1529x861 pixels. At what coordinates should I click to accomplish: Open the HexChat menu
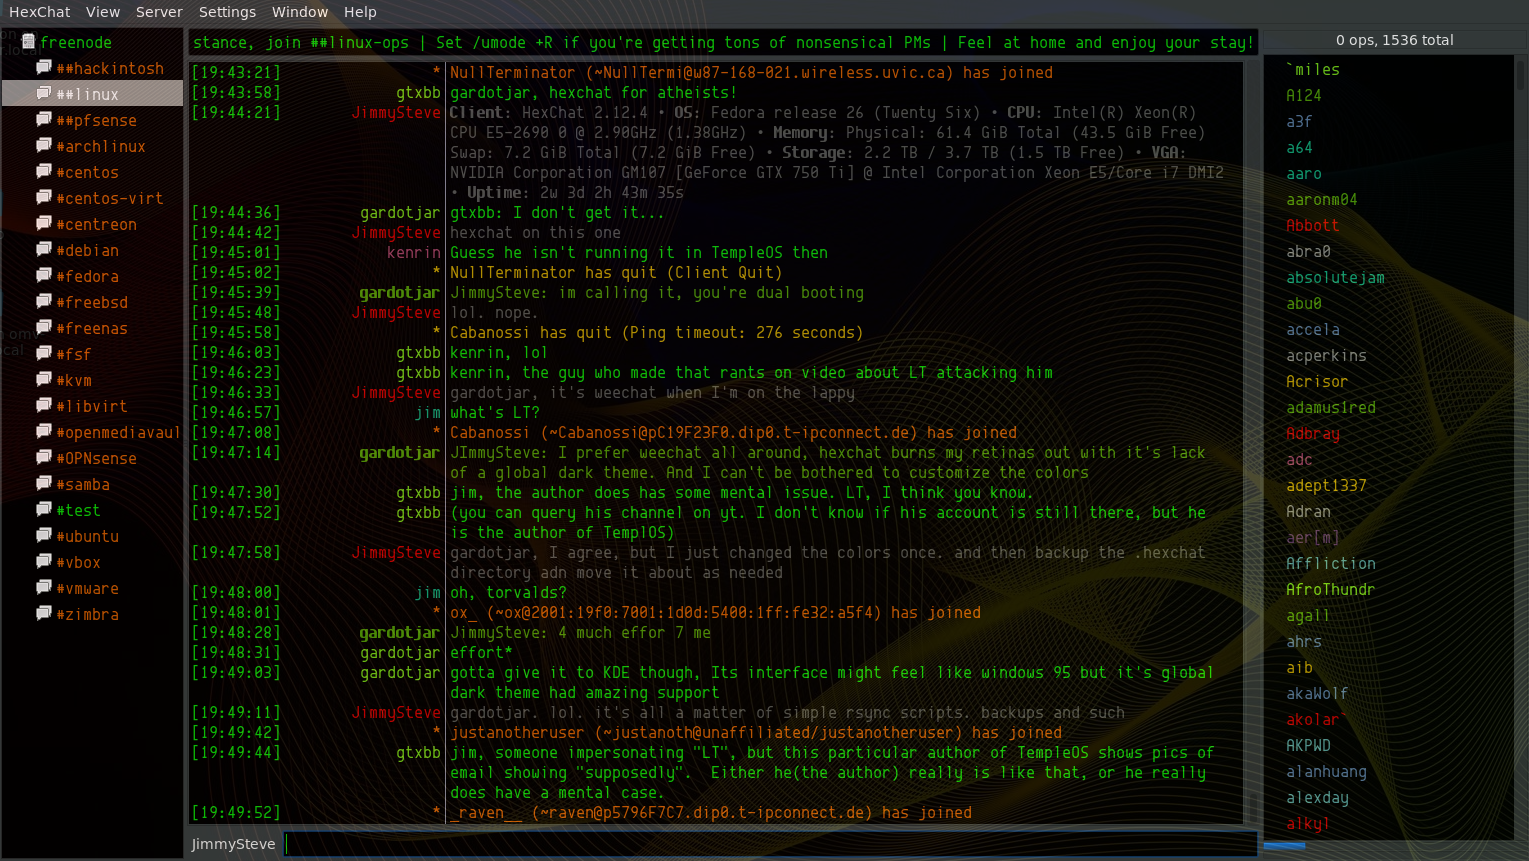tap(40, 12)
